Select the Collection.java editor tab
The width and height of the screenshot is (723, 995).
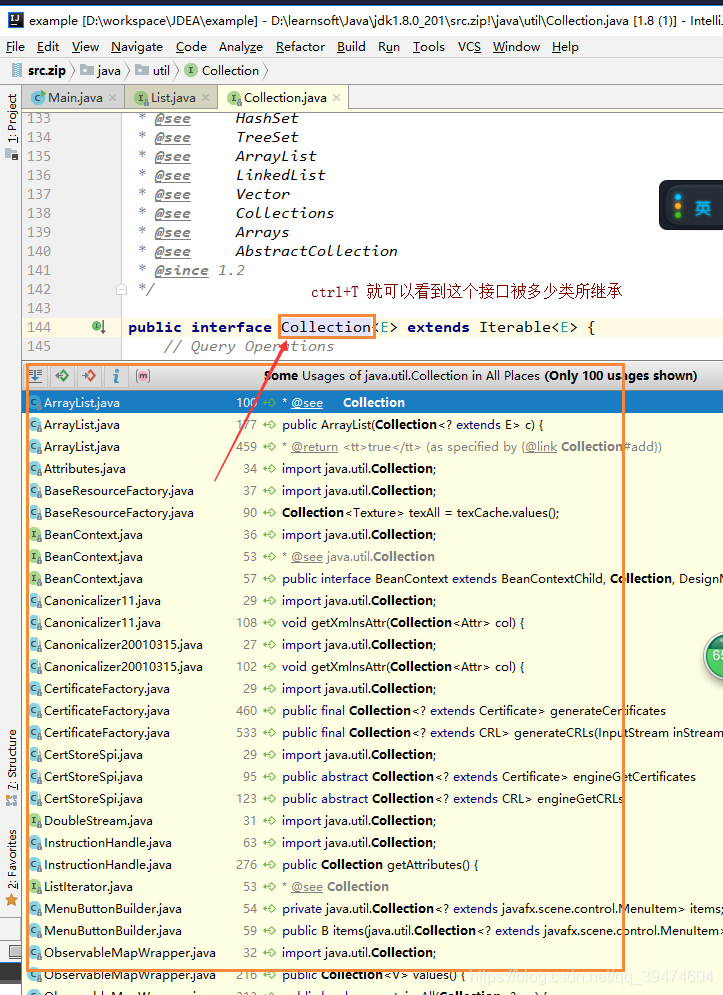tap(285, 98)
